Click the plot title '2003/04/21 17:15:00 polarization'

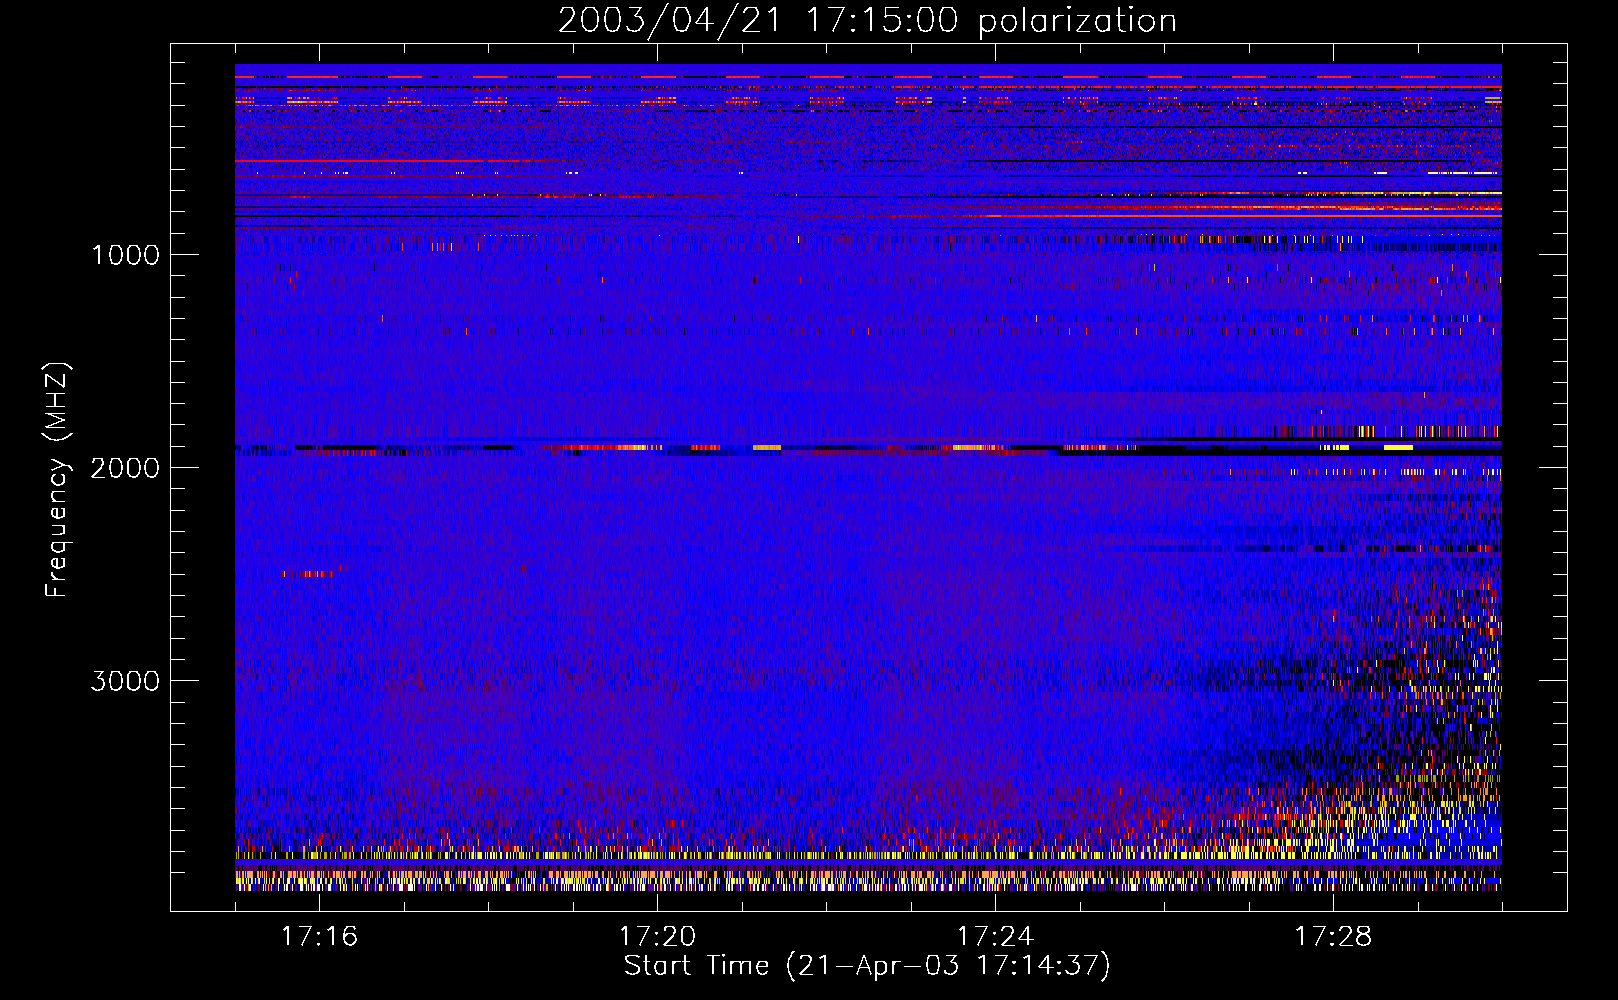tap(867, 20)
